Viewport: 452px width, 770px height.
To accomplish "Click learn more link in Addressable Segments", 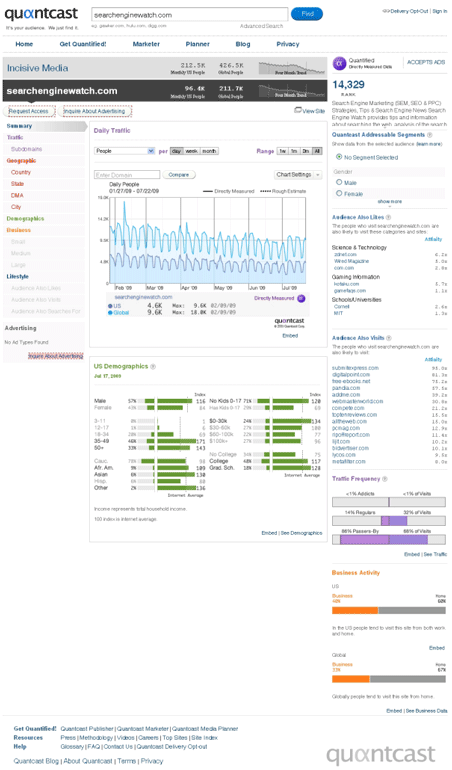I will (x=429, y=144).
